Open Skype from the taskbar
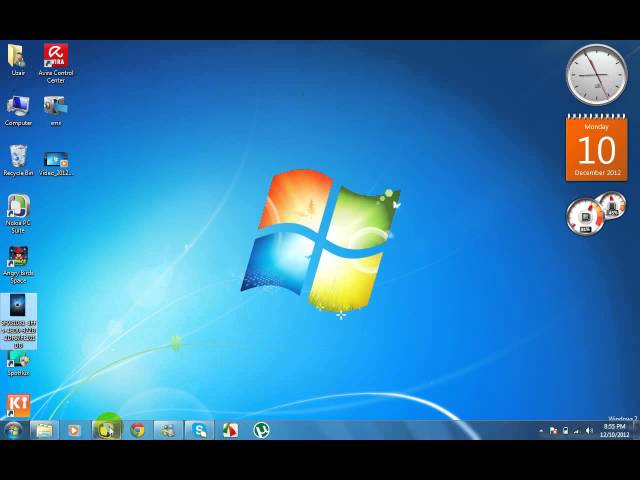640x480 pixels. coord(199,430)
